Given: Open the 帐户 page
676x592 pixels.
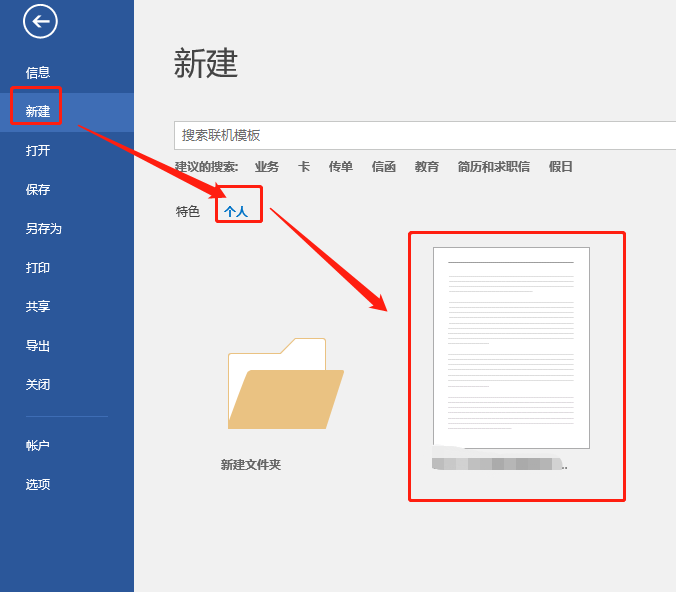Looking at the screenshot, I should click(x=38, y=445).
